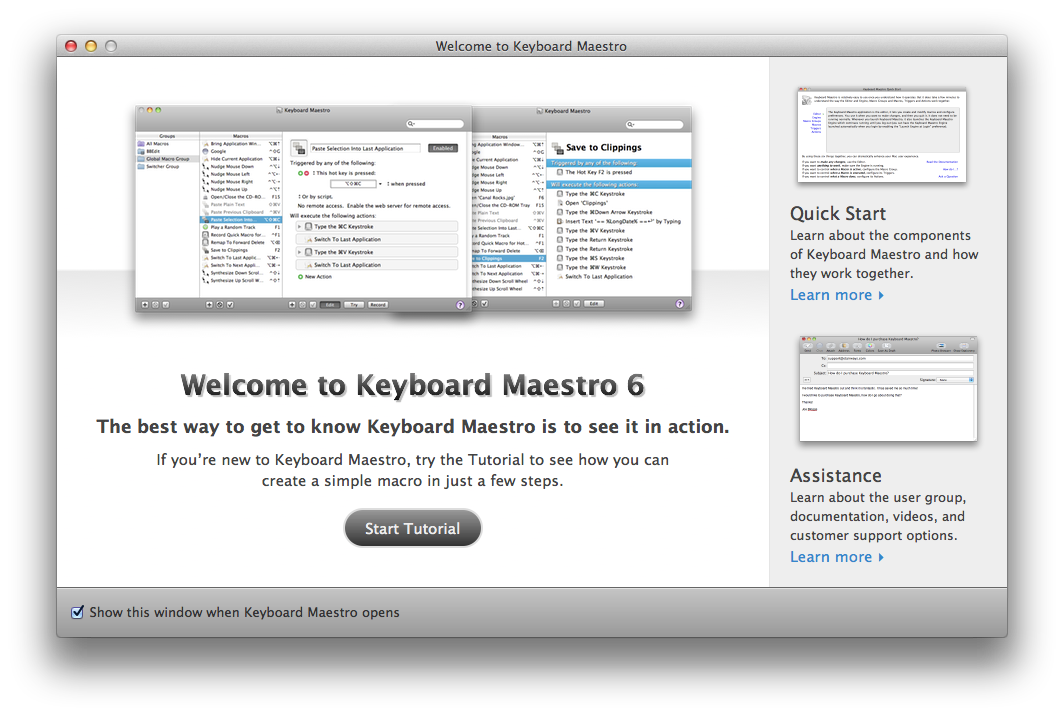The height and width of the screenshot is (716, 1064).
Task: Open the Quick Start document thumbnail
Action: (881, 134)
